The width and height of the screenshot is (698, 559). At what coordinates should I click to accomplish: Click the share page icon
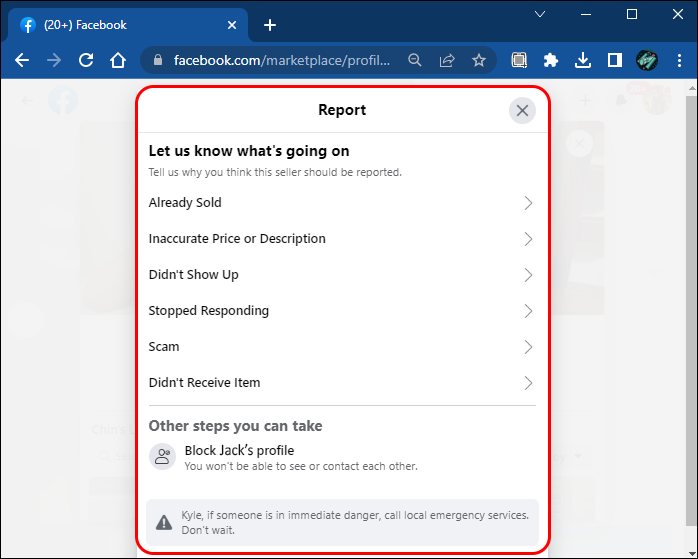[447, 60]
